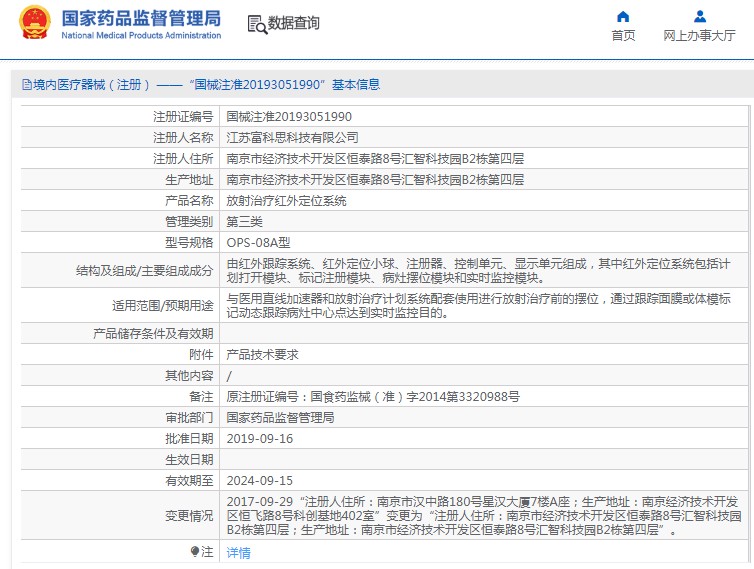Click the small document icon before 境内医疗器械

coord(26,85)
